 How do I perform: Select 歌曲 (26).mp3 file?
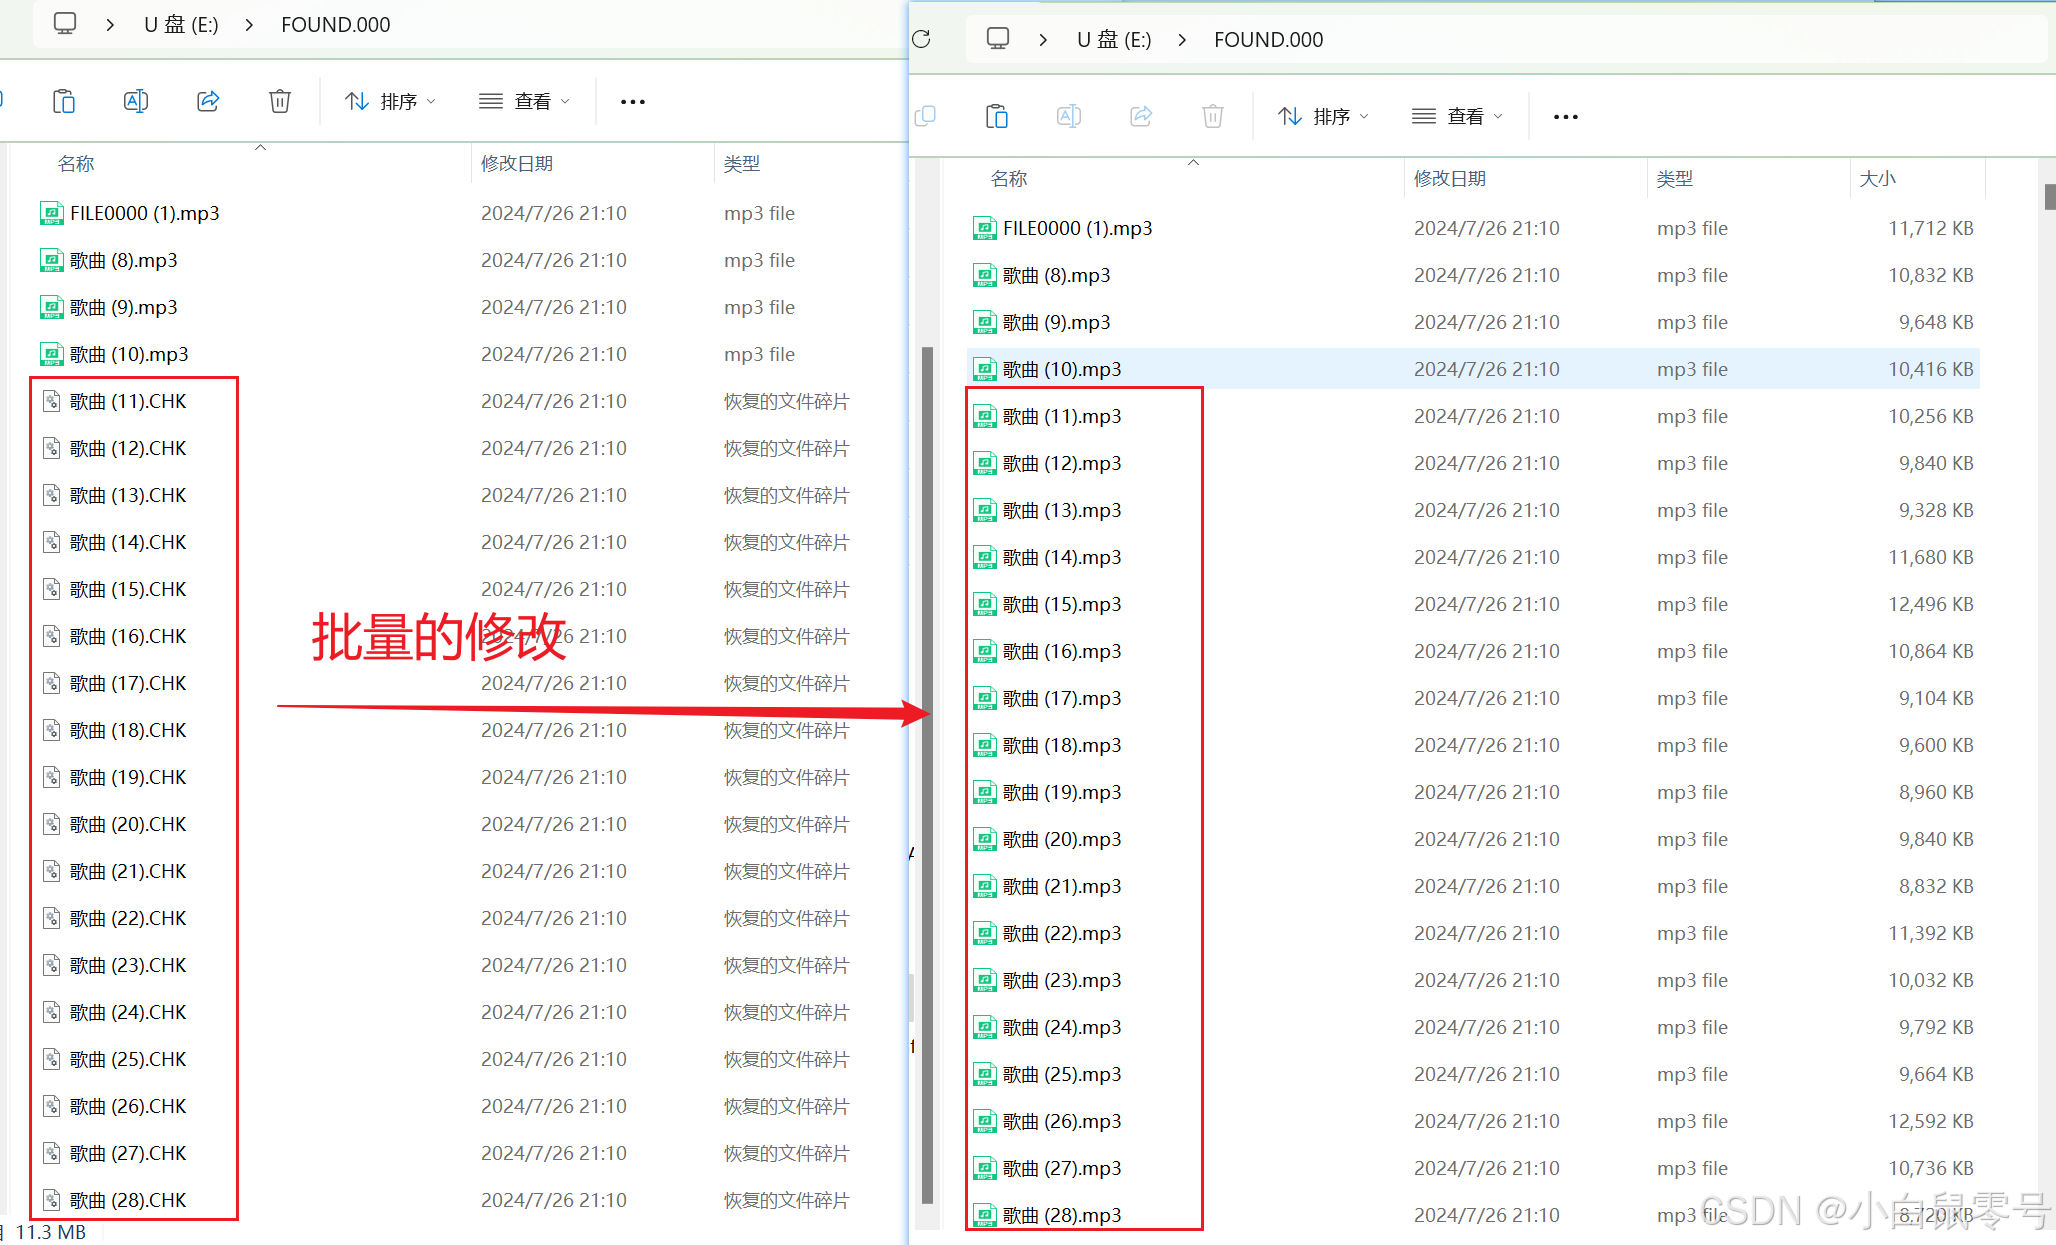tap(1062, 1121)
